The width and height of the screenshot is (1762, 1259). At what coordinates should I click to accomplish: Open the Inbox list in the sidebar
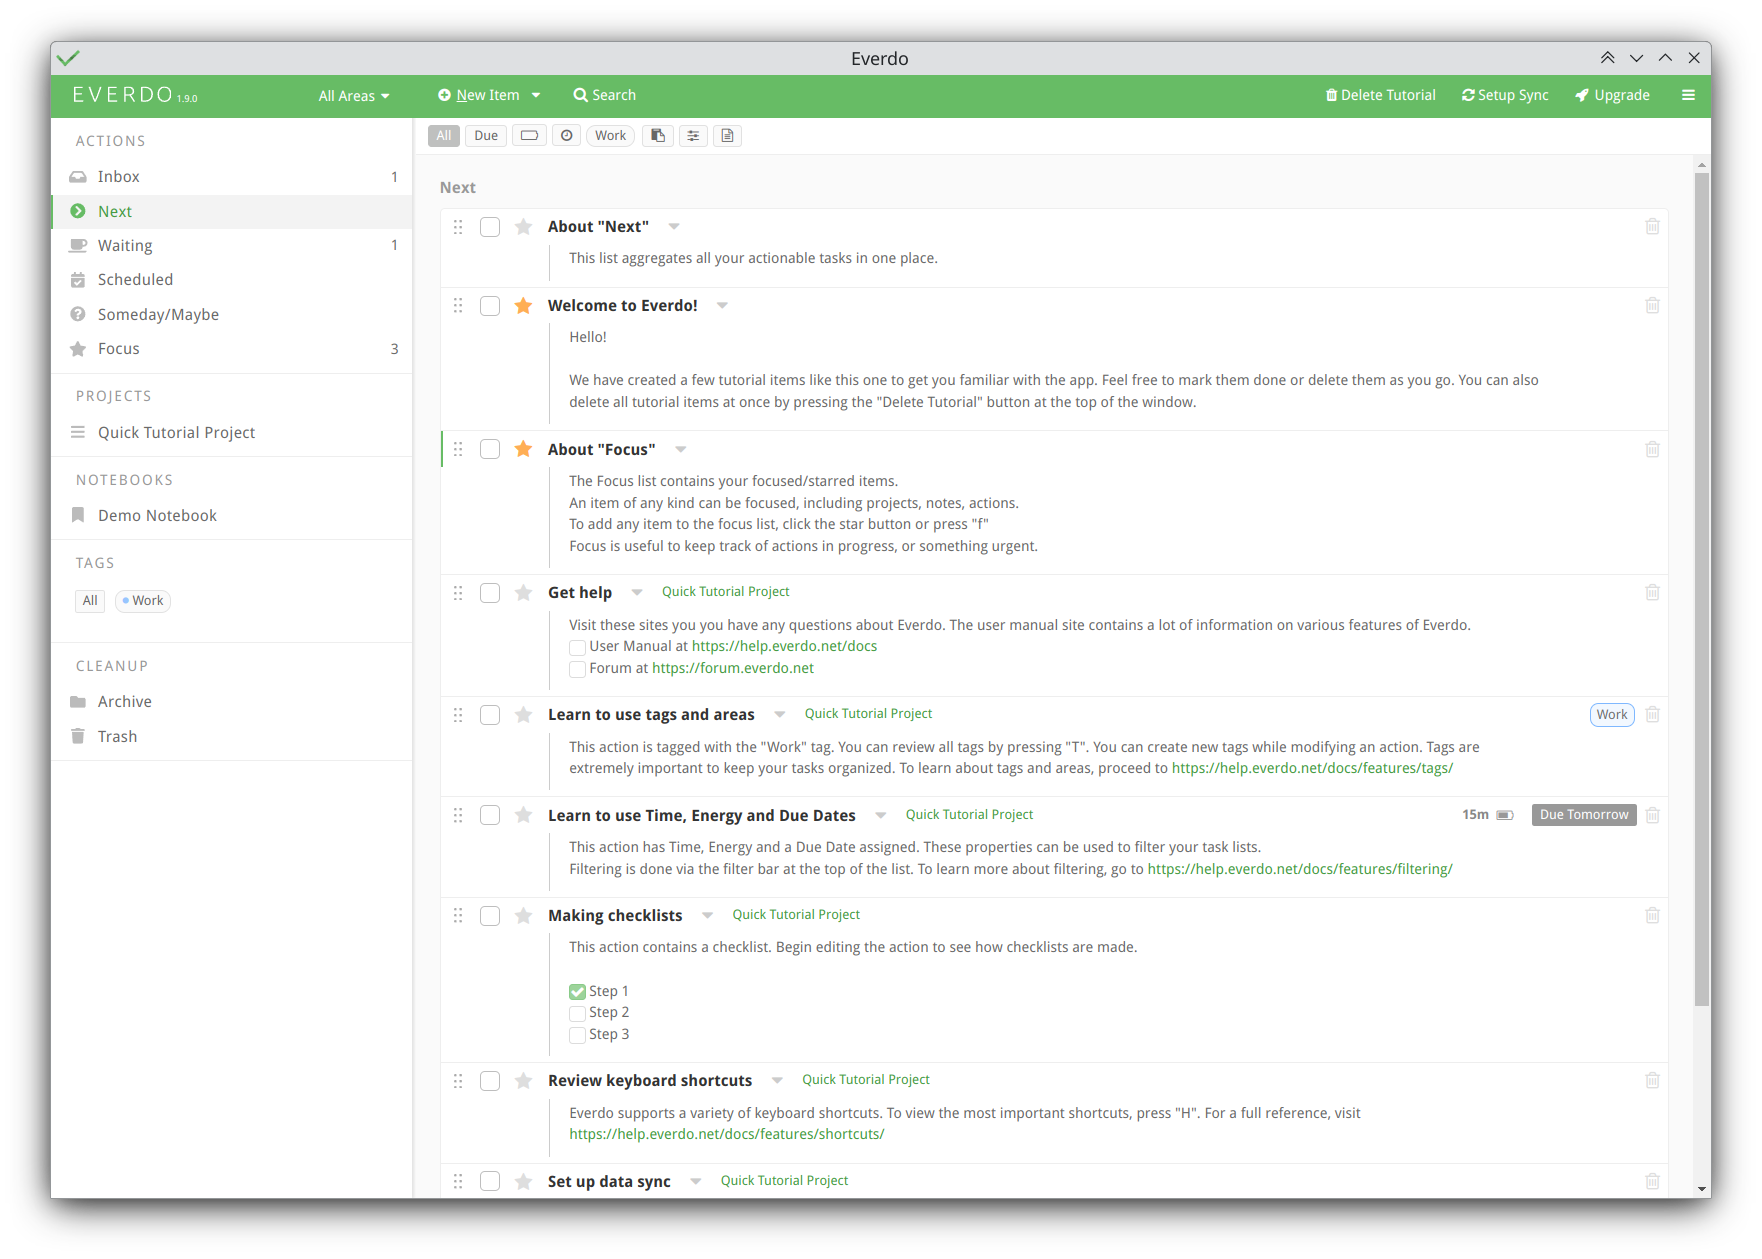tap(119, 177)
